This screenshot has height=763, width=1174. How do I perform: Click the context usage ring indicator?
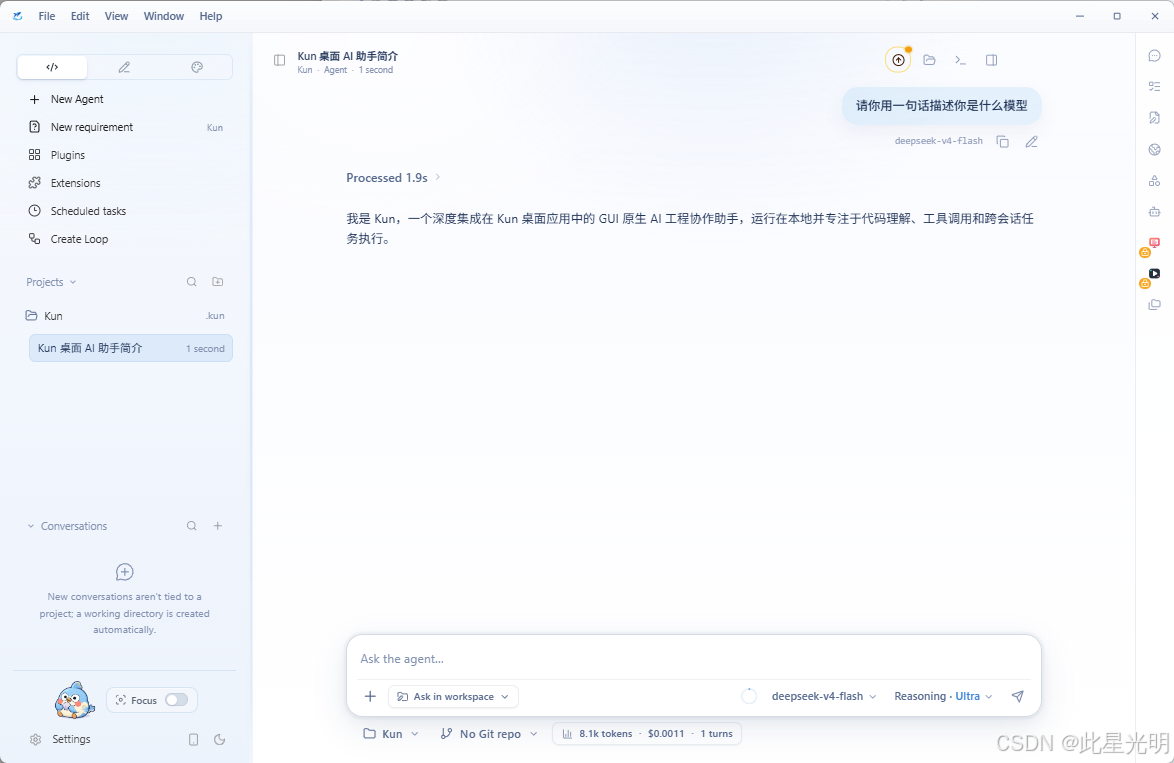click(749, 696)
